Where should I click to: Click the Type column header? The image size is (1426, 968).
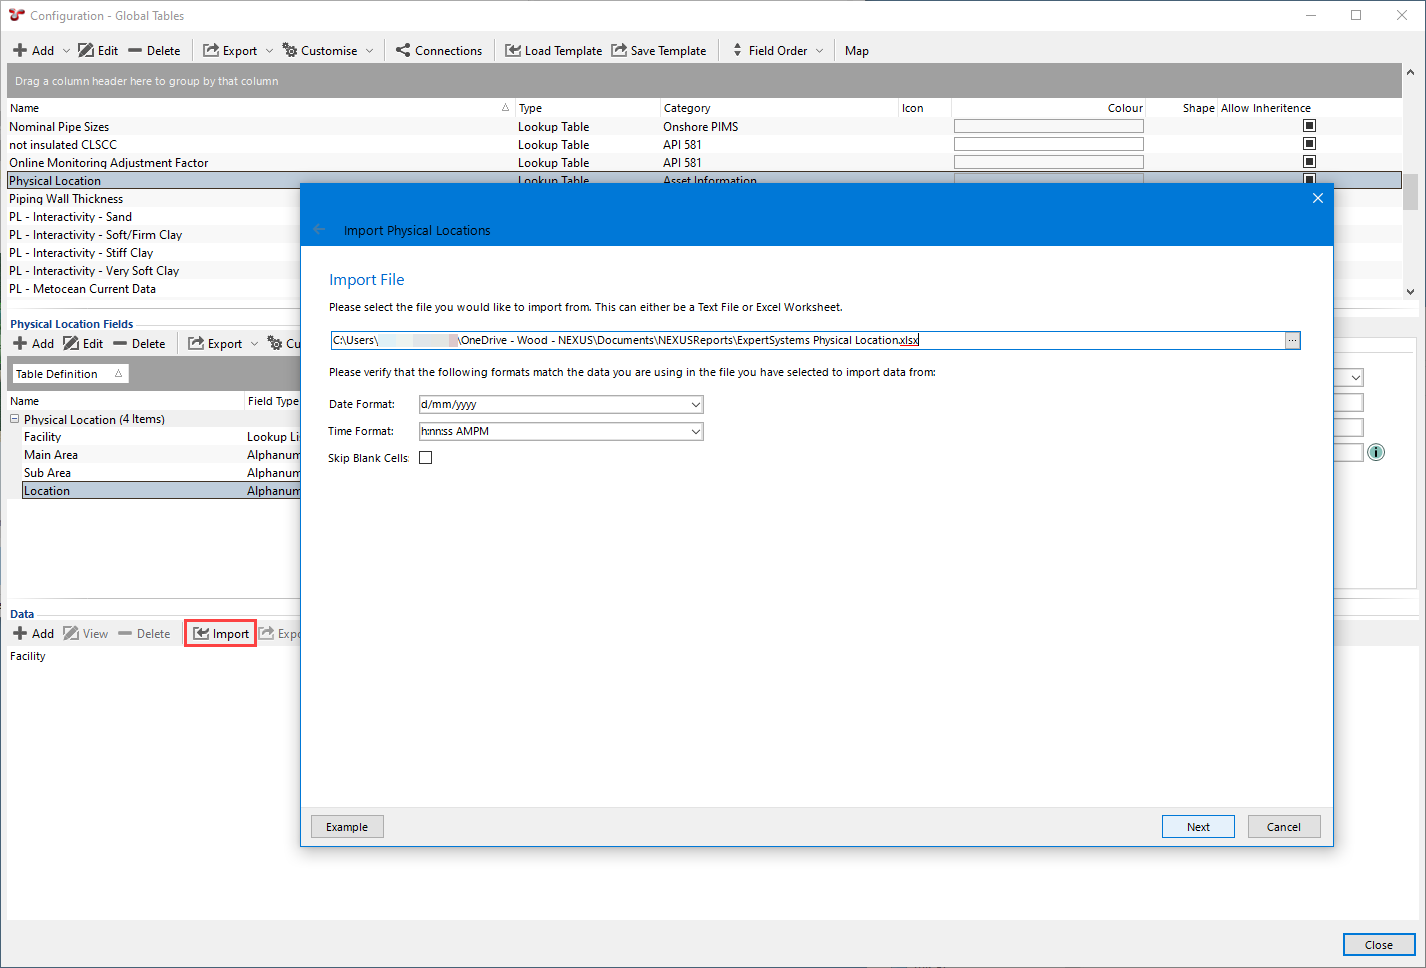[588, 108]
